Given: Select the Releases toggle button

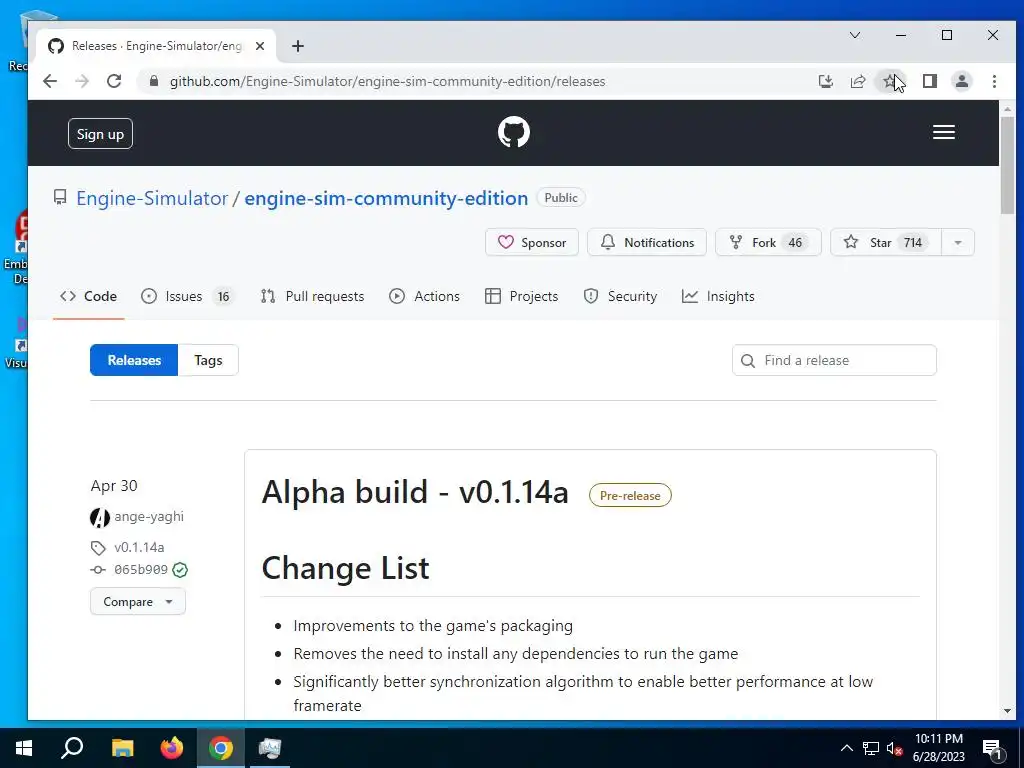Looking at the screenshot, I should [x=134, y=360].
